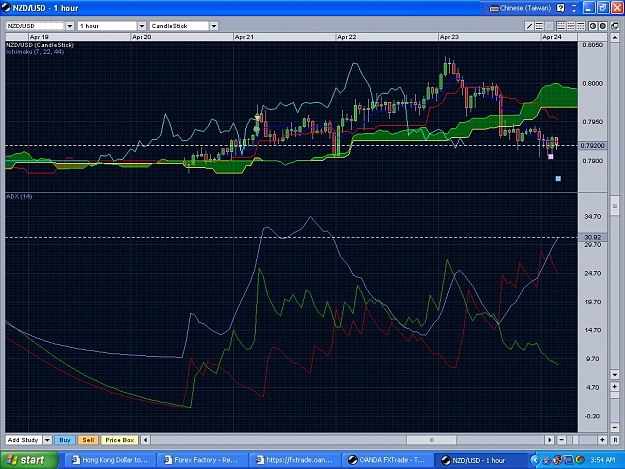625x469 pixels.
Task: Click the first grid layout icon in toolbar
Action: click(x=561, y=26)
